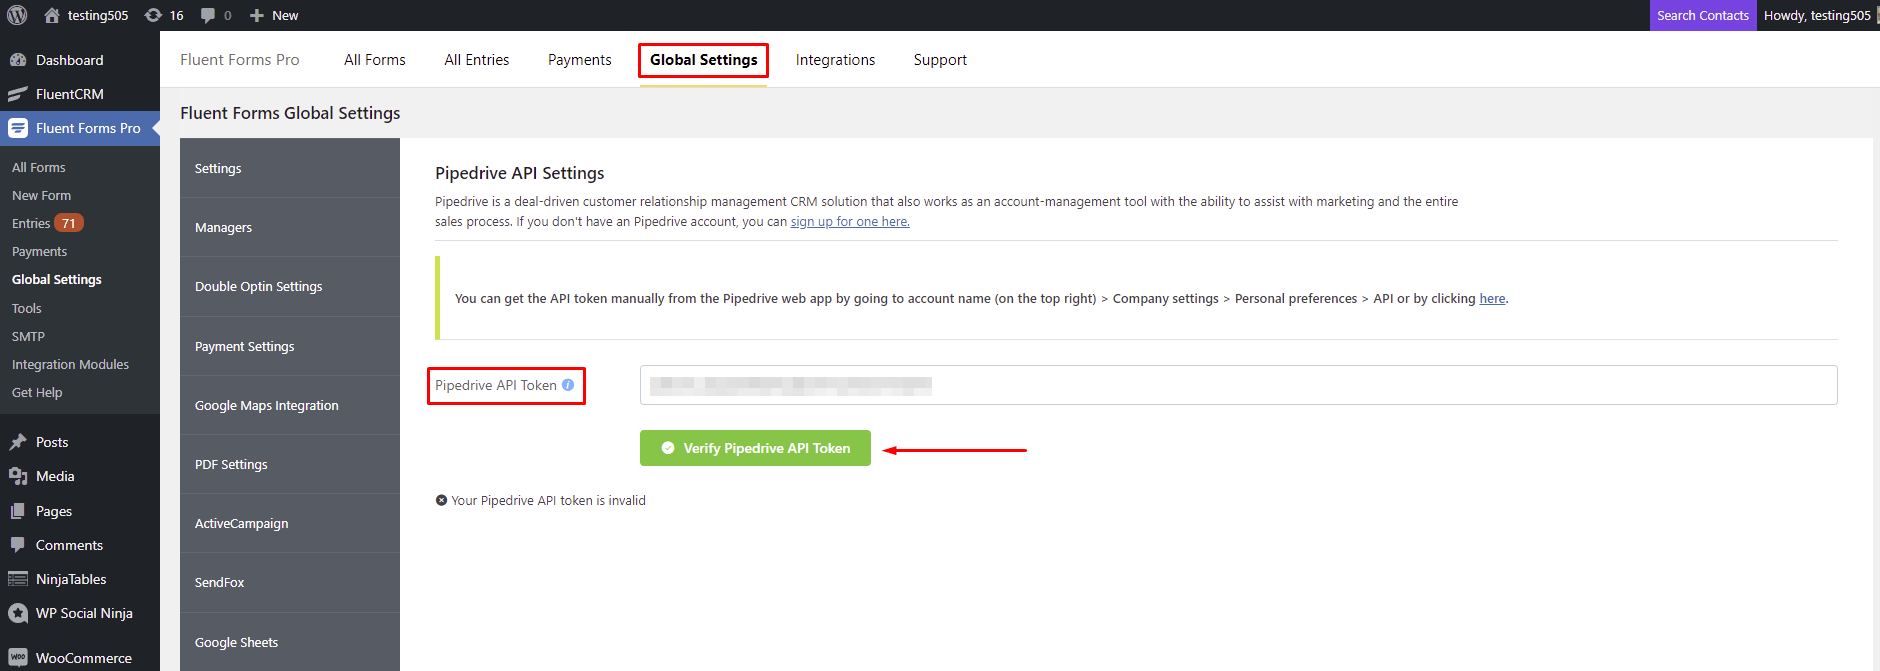Follow the sign up for one here link
The width and height of the screenshot is (1880, 671).
(x=850, y=222)
